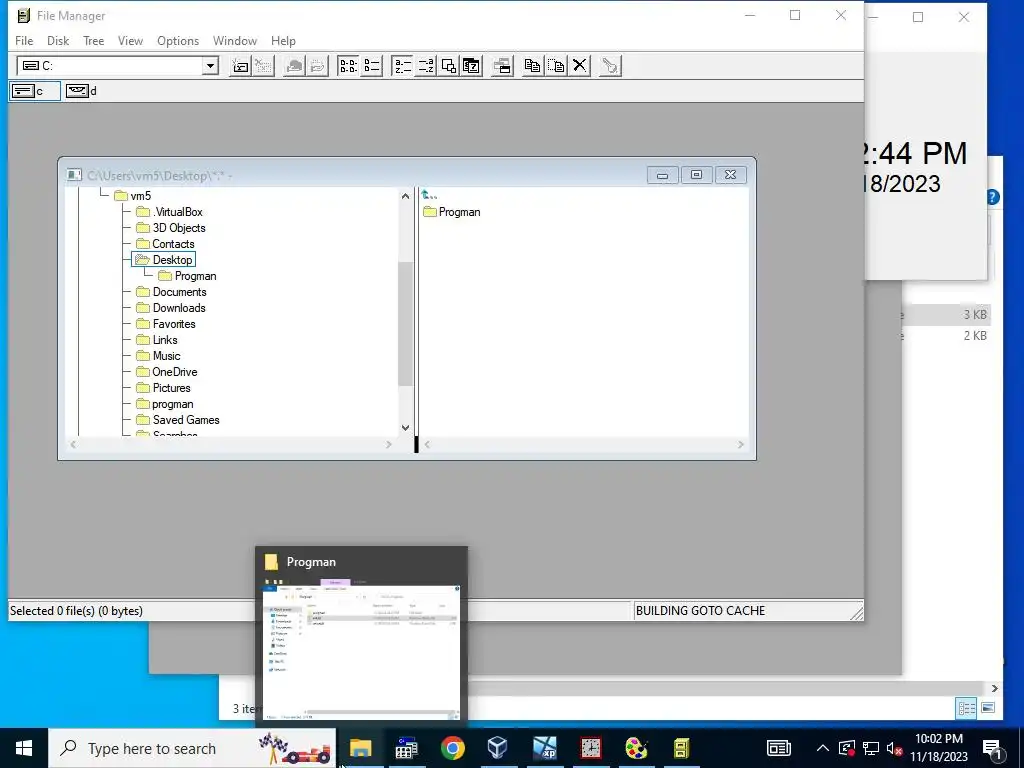
Task: Switch to names-only file view icon
Action: coord(347,66)
